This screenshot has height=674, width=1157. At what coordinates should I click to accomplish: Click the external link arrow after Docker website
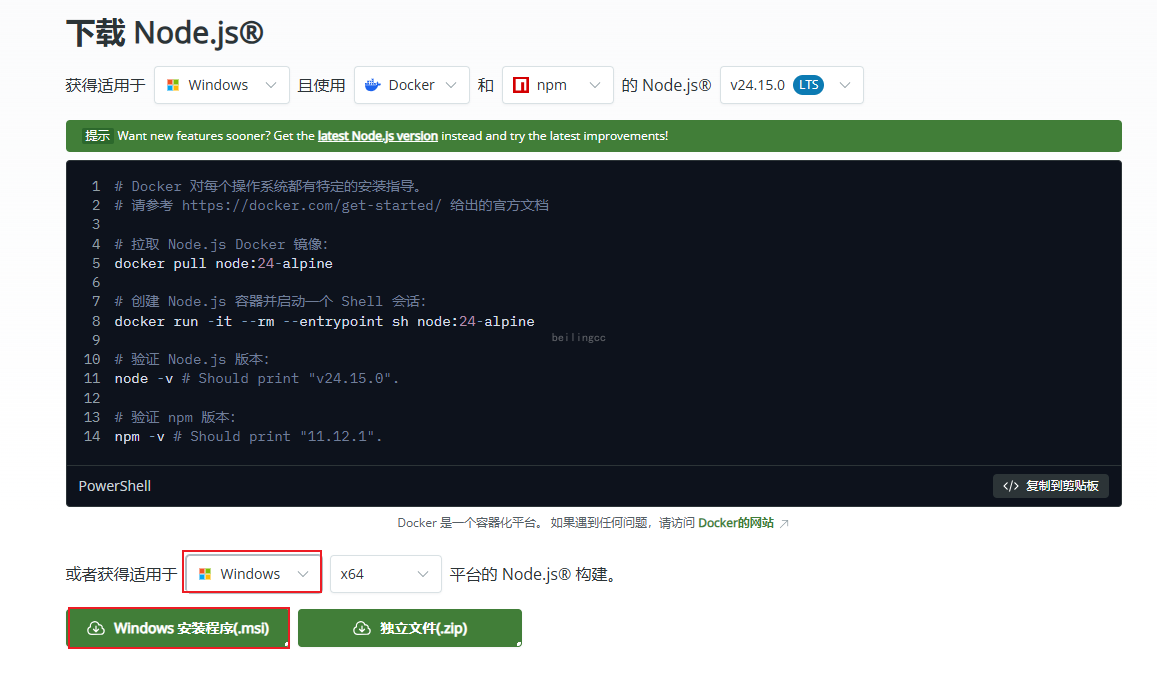(x=784, y=523)
